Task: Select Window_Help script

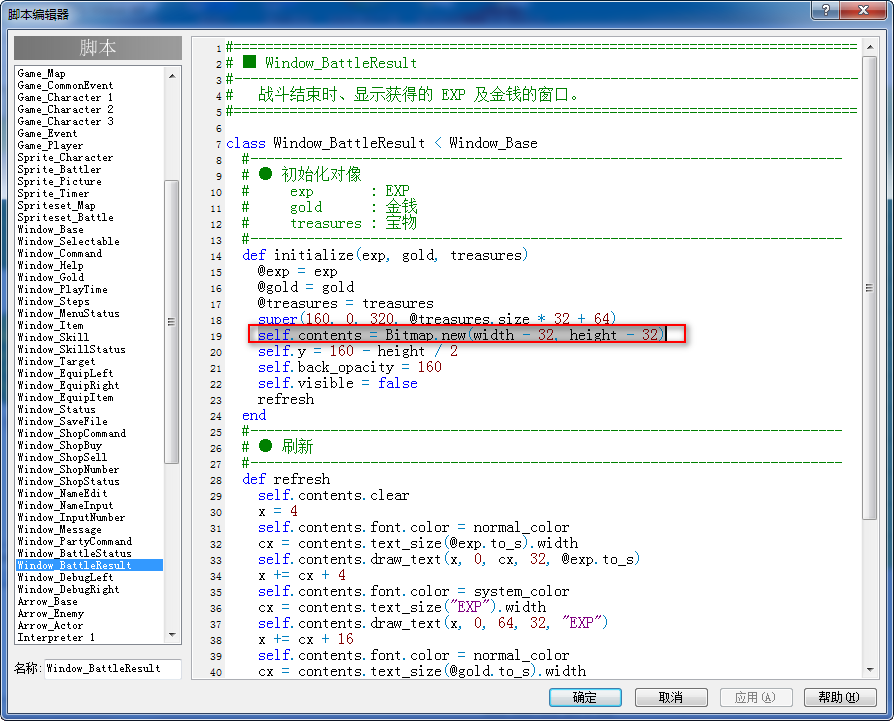Action: 51,265
